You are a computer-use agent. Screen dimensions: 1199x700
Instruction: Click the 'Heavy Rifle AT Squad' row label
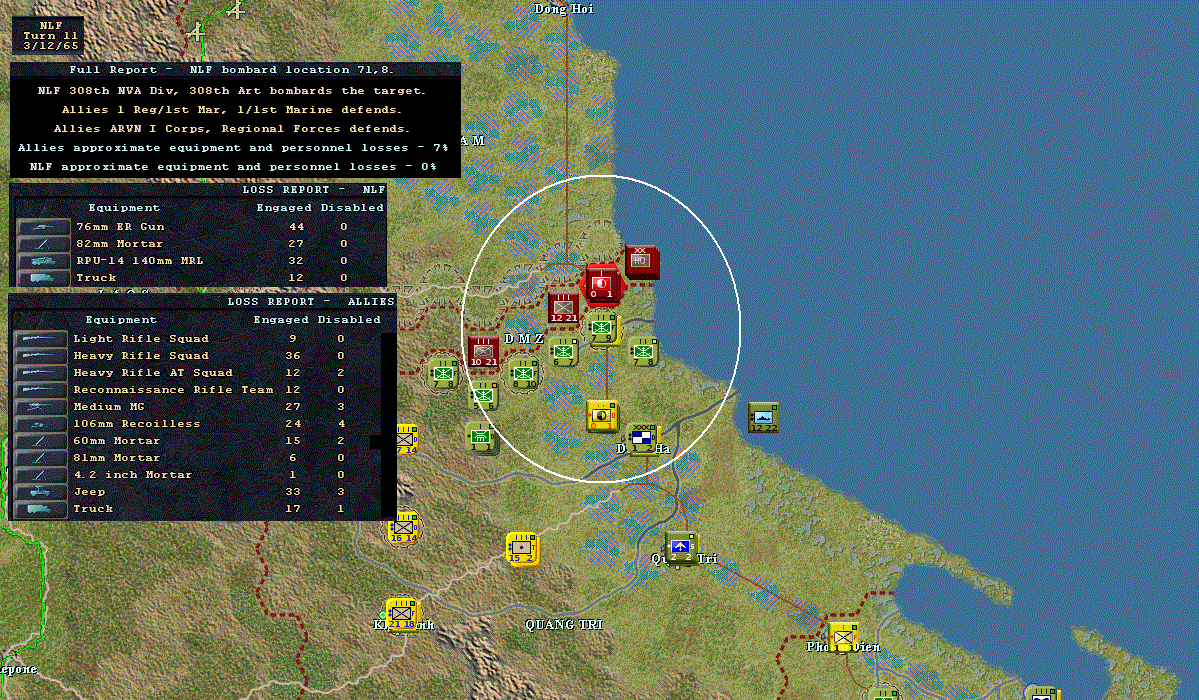[x=152, y=373]
